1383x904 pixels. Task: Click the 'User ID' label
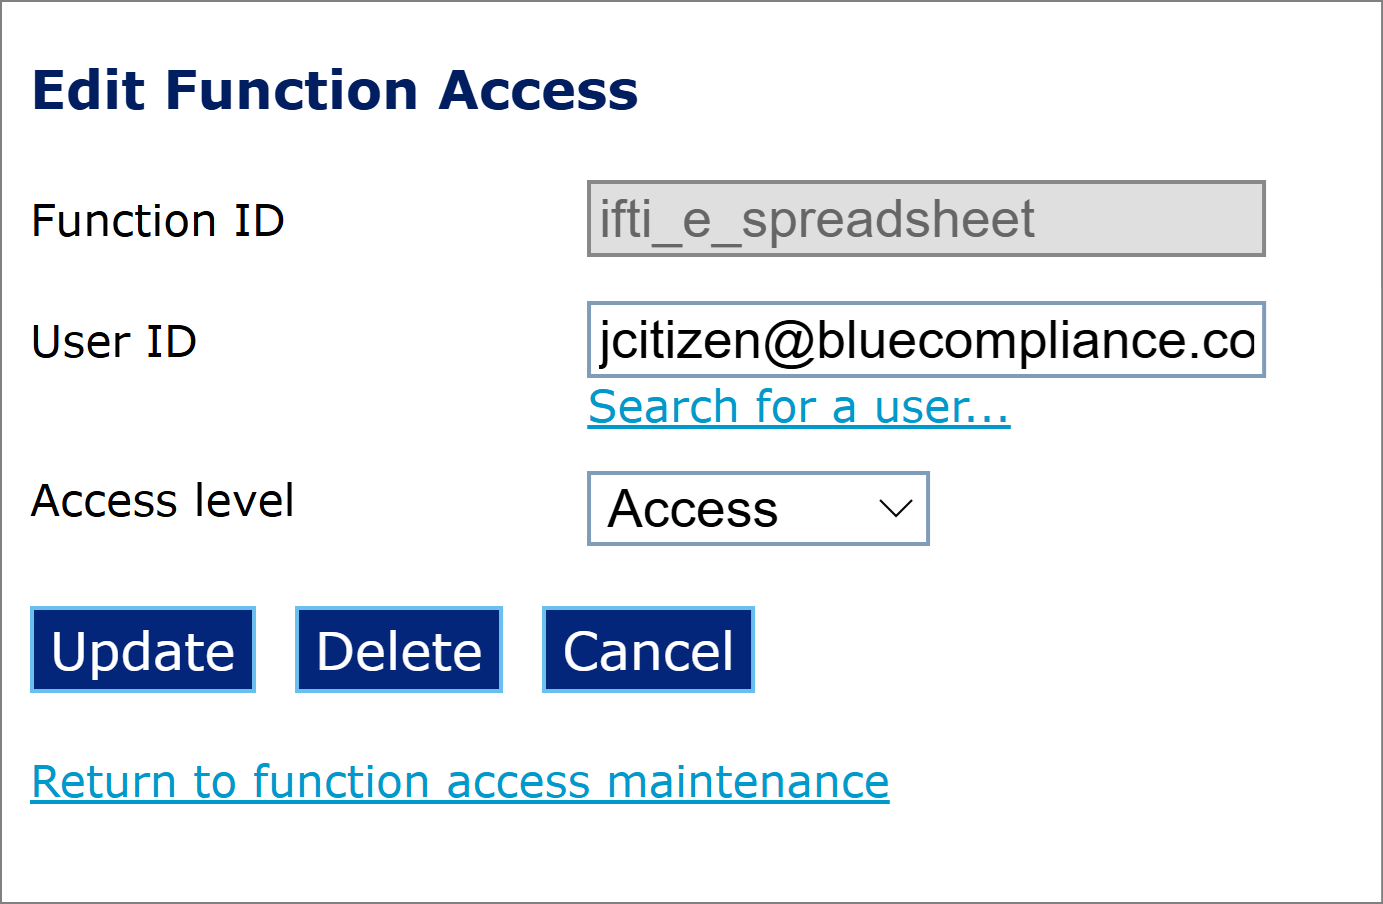pos(114,342)
